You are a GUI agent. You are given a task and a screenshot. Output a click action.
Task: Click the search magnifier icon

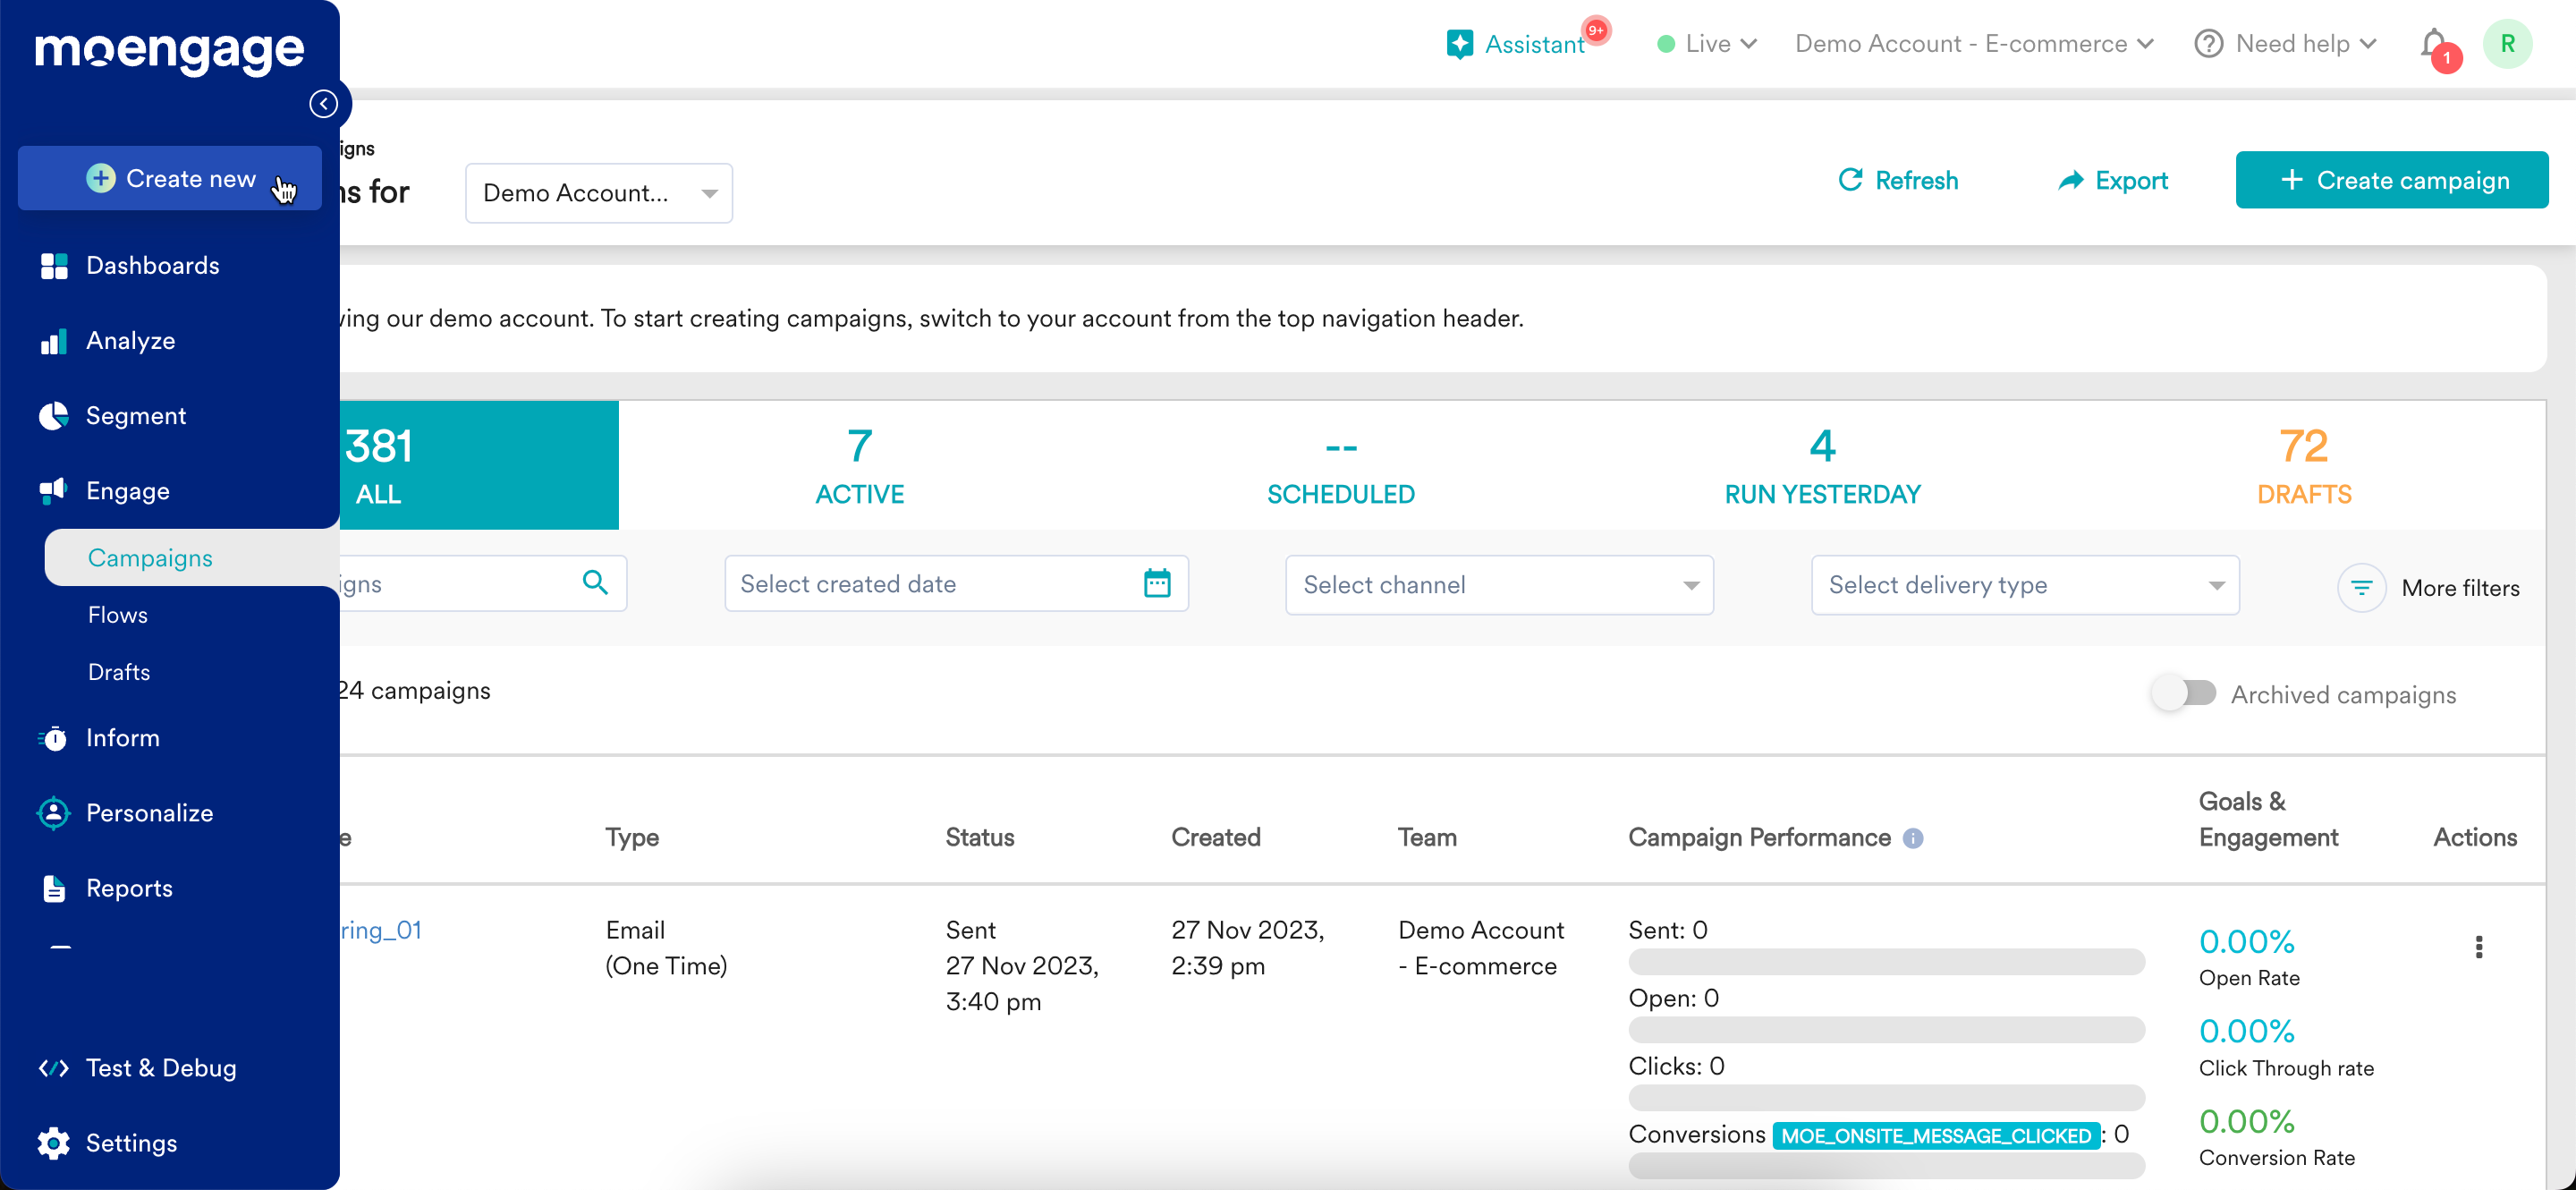(x=595, y=583)
